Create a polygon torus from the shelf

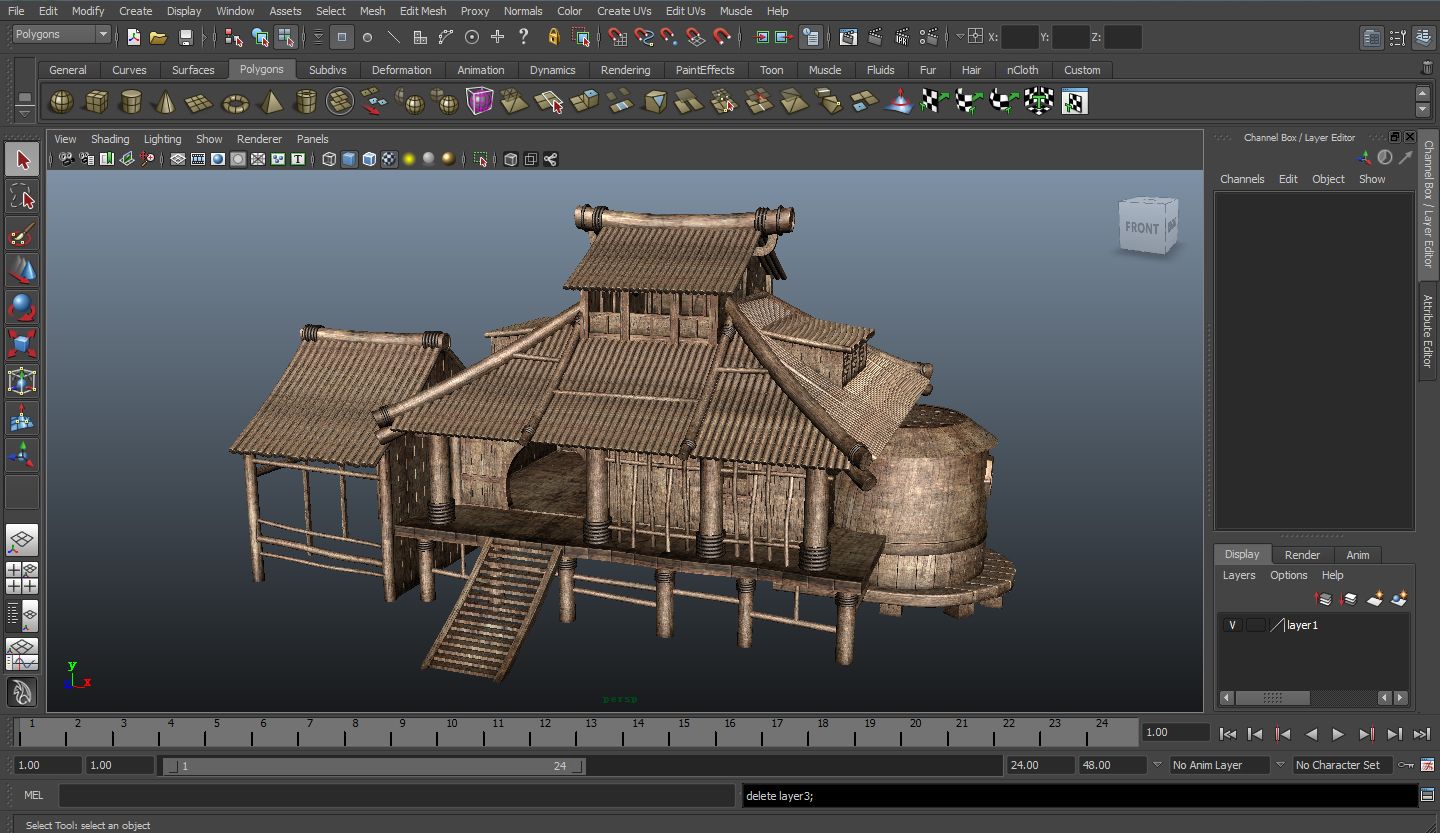[235, 101]
